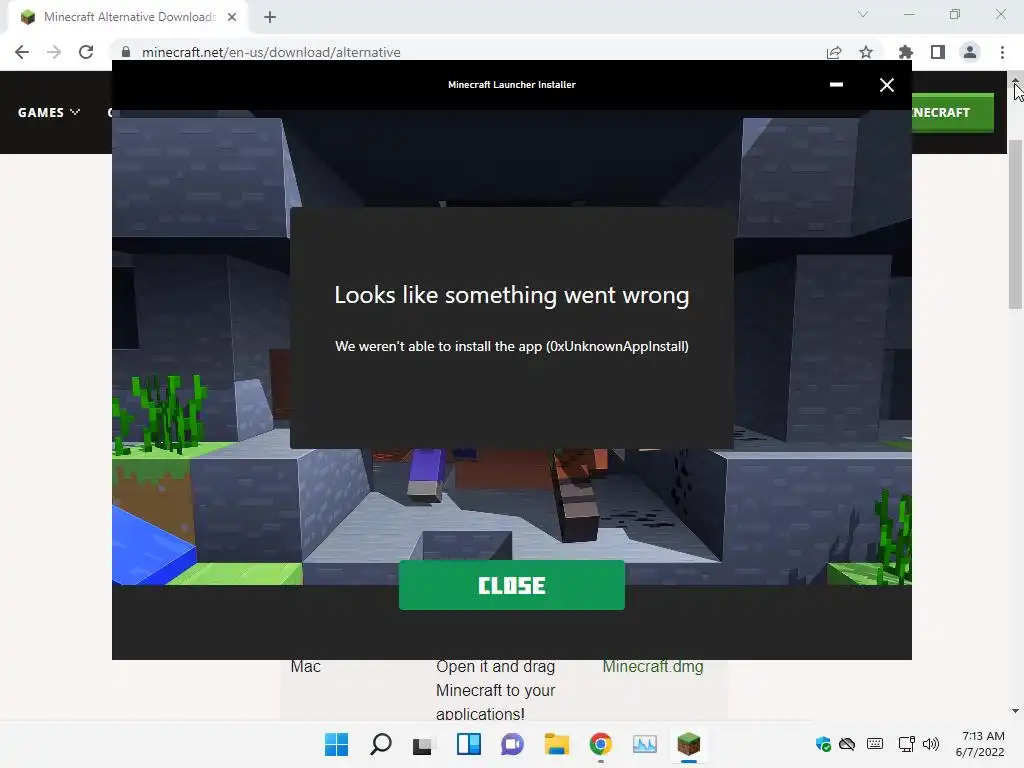View site information padlock icon
Screen dimensions: 1024x768
coord(126,52)
